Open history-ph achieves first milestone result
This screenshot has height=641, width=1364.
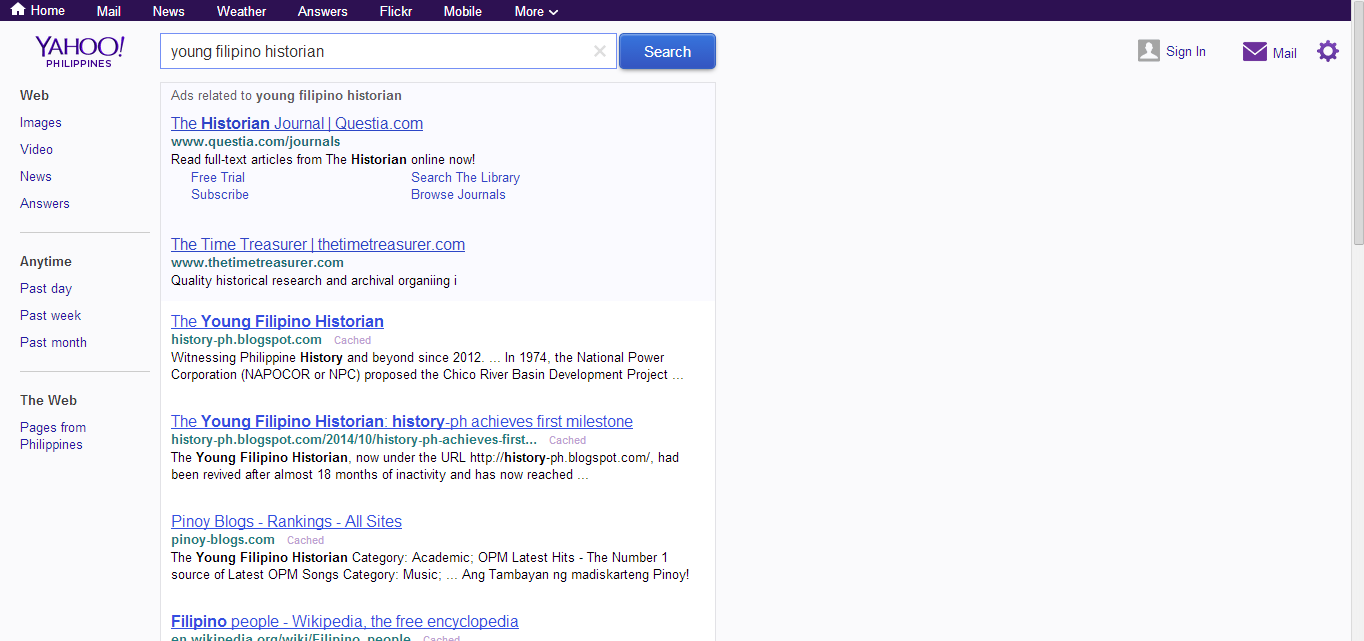(402, 421)
